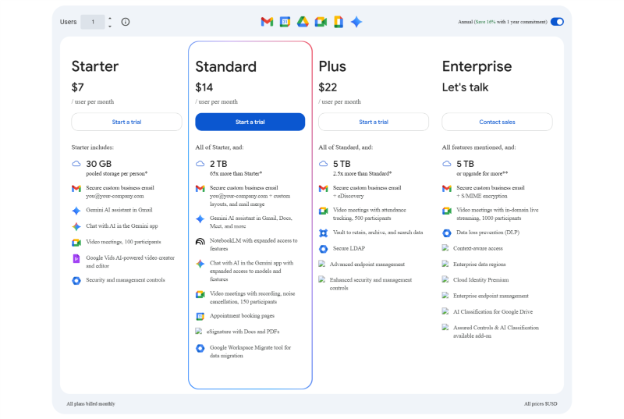Click 'eSignature with Docs and PDFs' text

click(243, 331)
